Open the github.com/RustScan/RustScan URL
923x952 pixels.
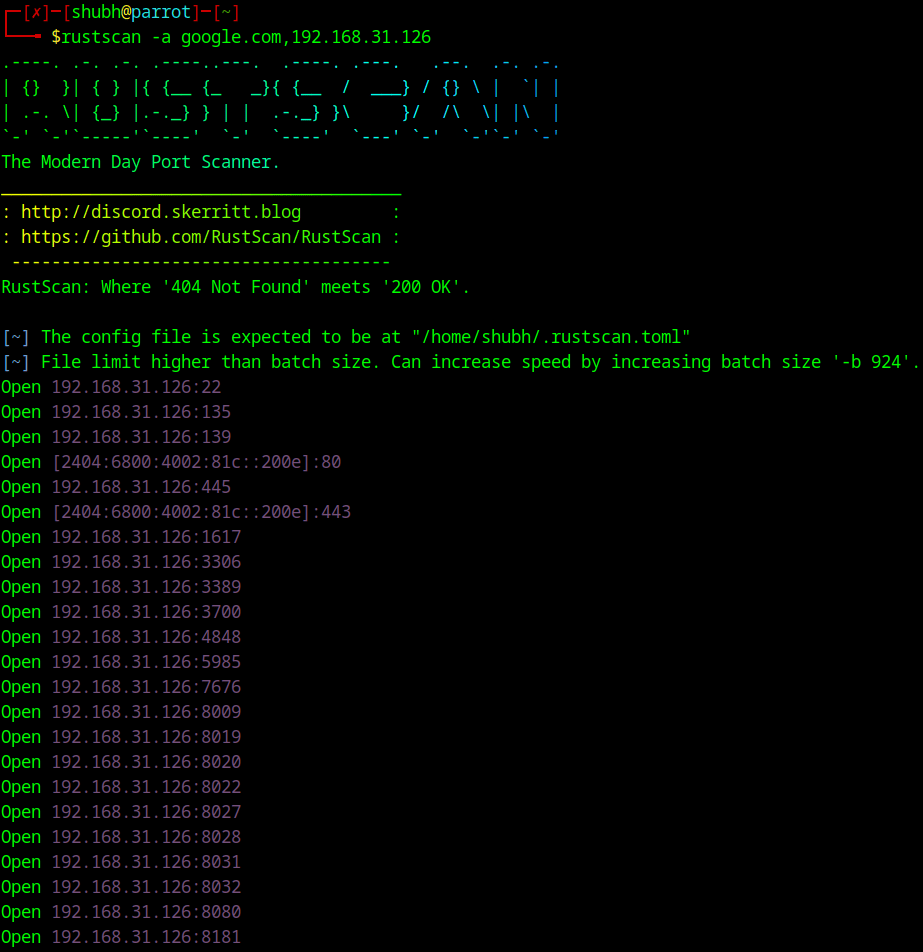tap(201, 237)
